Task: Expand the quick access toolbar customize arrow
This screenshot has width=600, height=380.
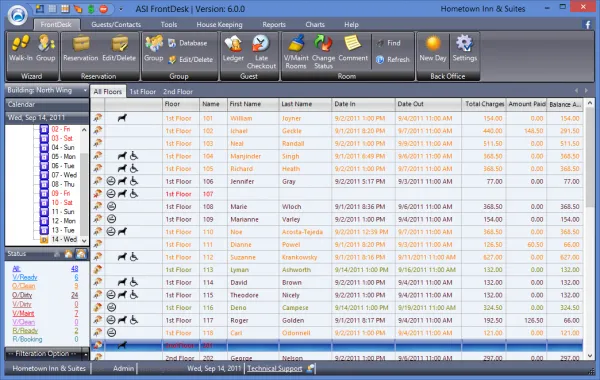Action: point(121,9)
